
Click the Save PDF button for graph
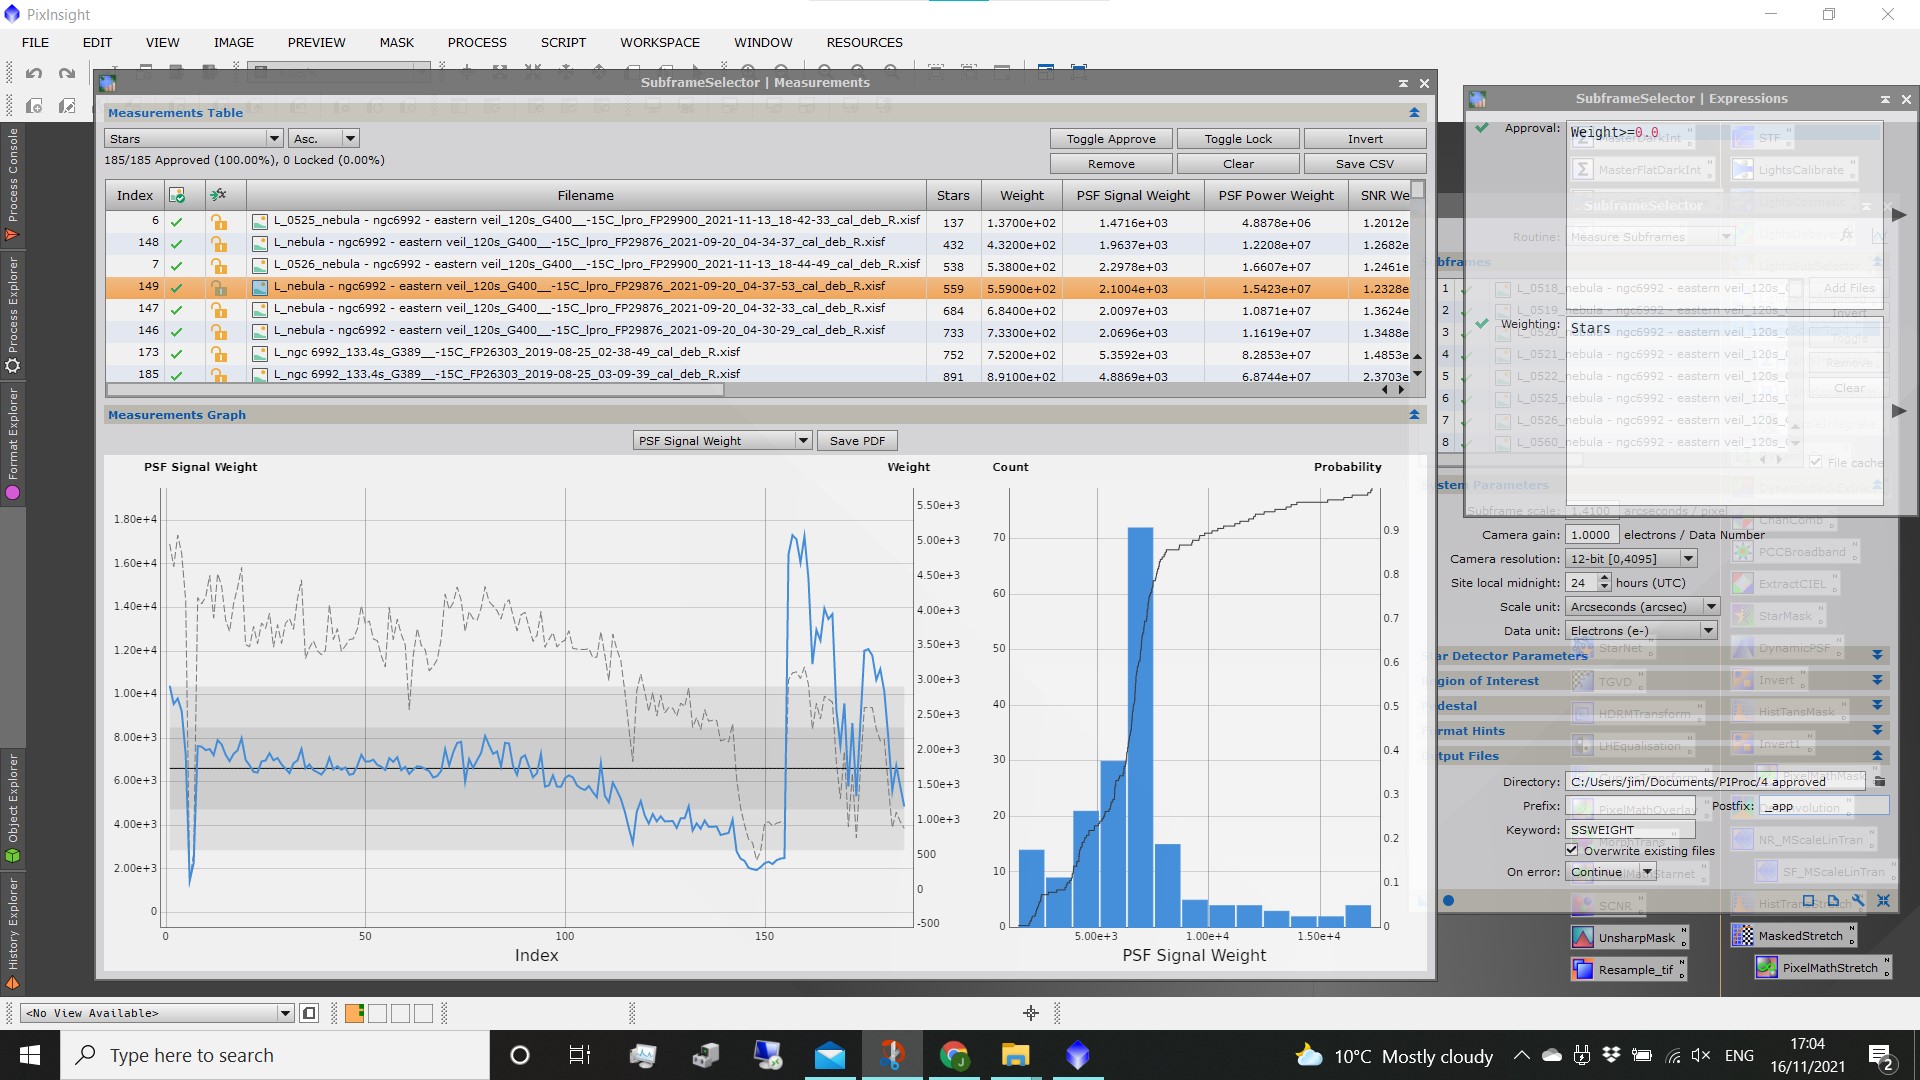(857, 439)
